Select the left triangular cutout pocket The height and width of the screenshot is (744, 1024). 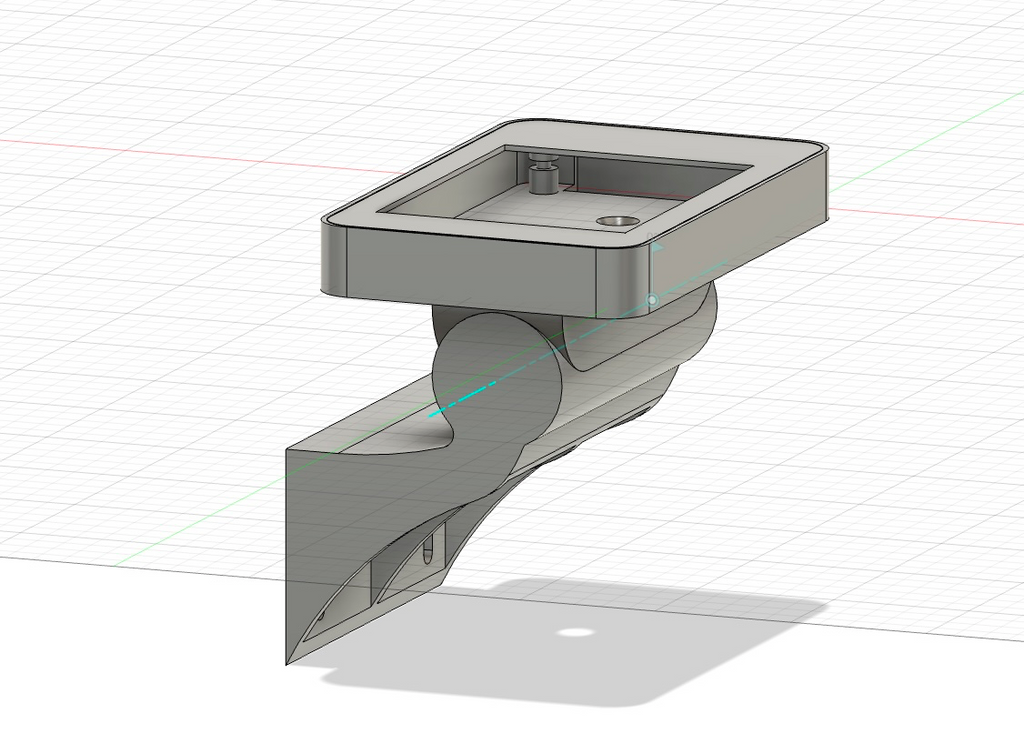(336, 601)
